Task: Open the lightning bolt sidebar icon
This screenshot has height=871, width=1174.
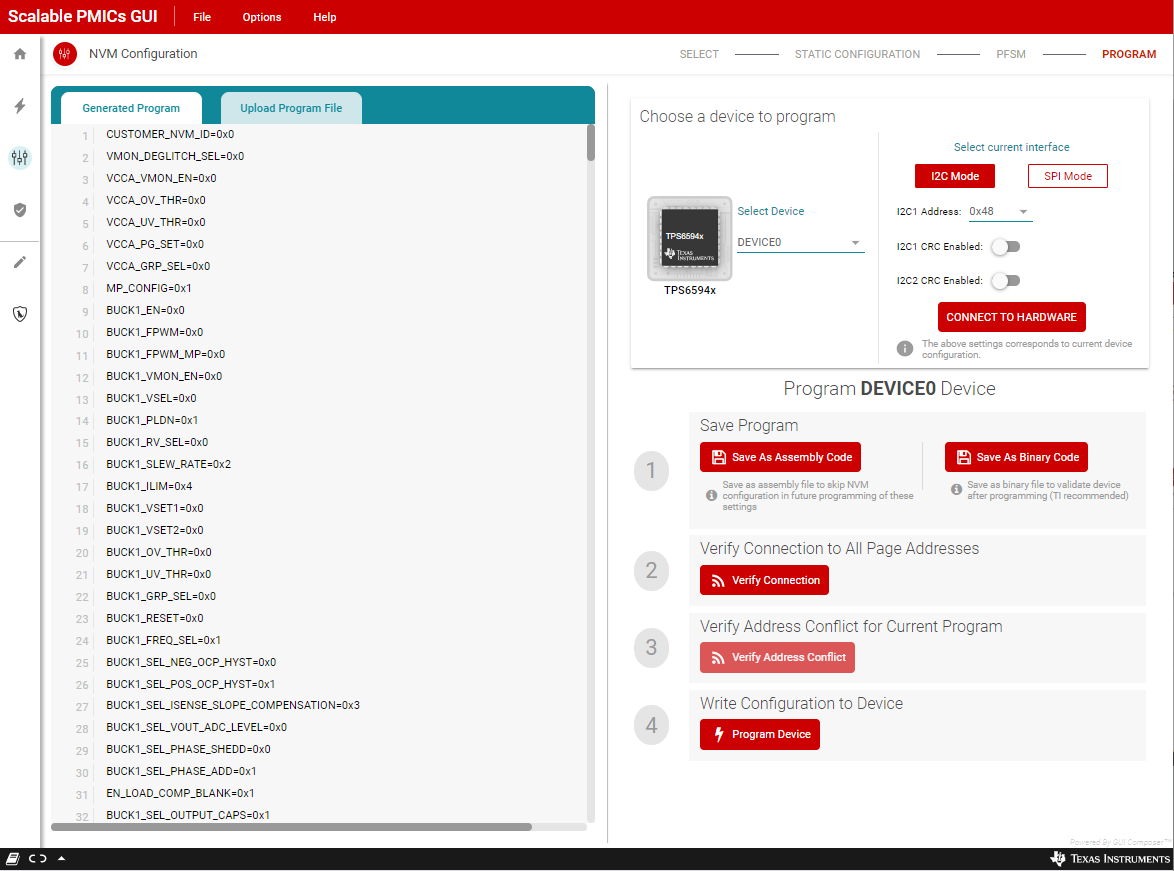Action: click(20, 106)
